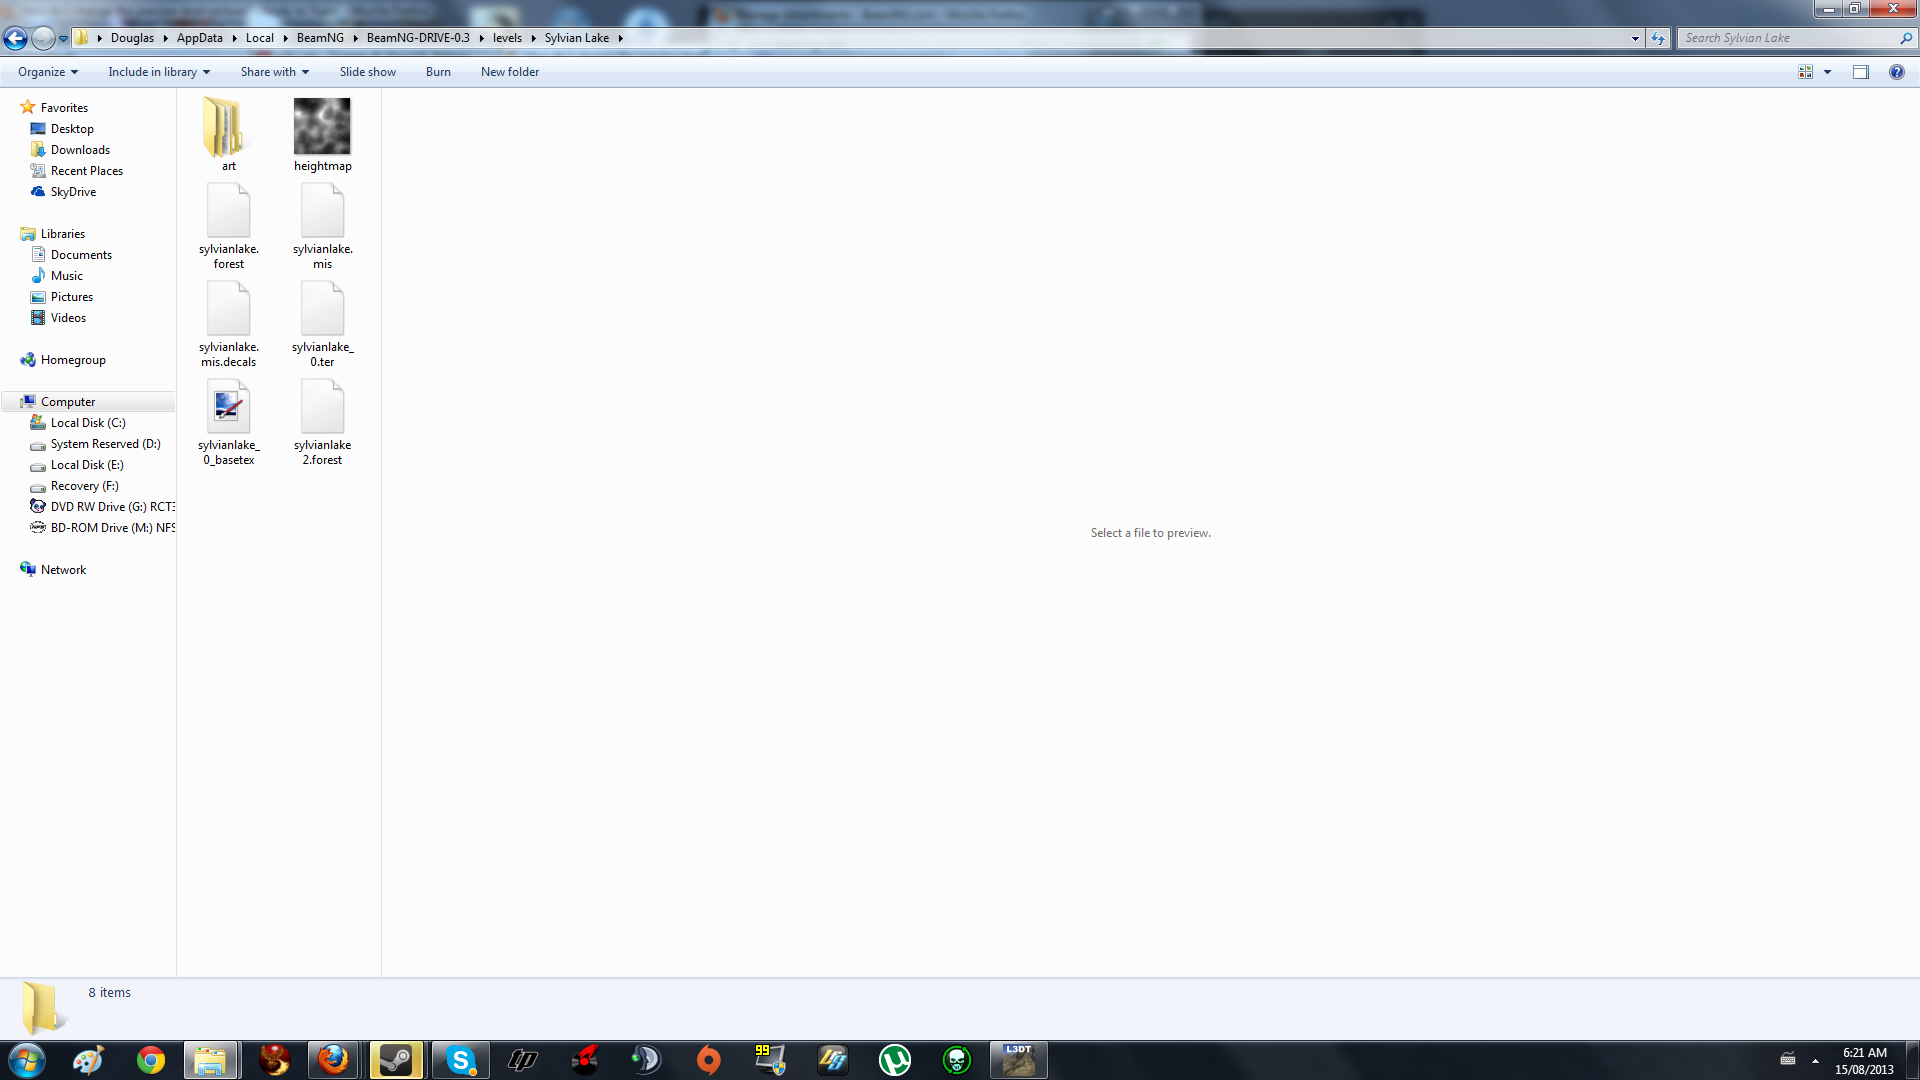
Task: Show hidden system tray icons
Action: click(1815, 1061)
